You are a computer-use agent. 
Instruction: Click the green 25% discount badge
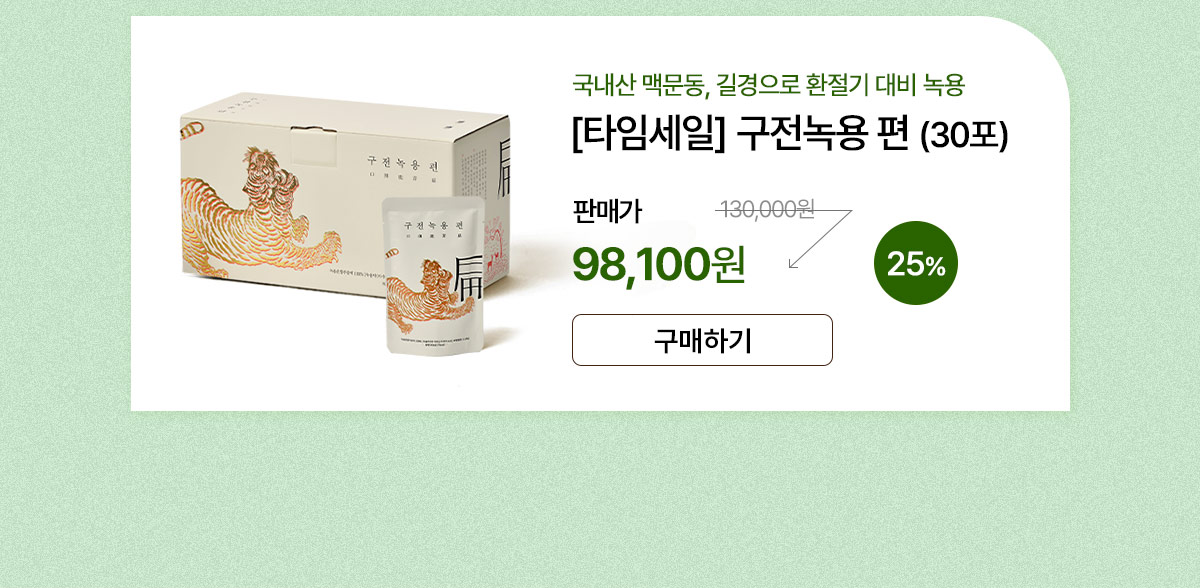pyautogui.click(x=916, y=263)
